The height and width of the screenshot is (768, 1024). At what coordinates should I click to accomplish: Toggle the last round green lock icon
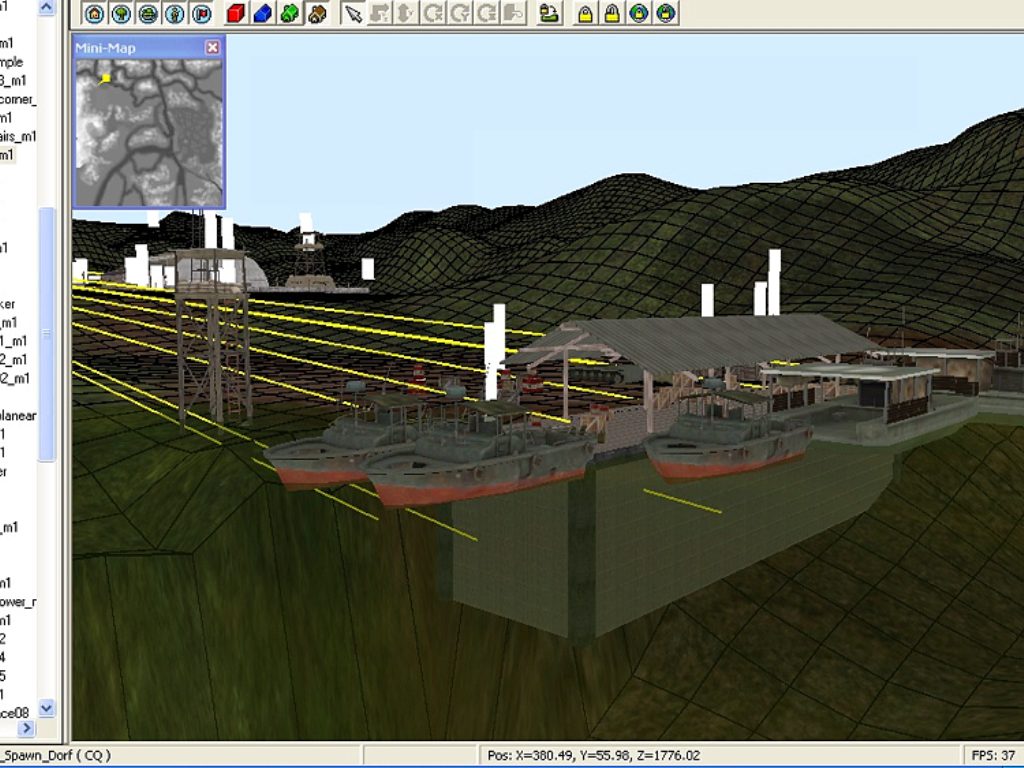click(665, 13)
